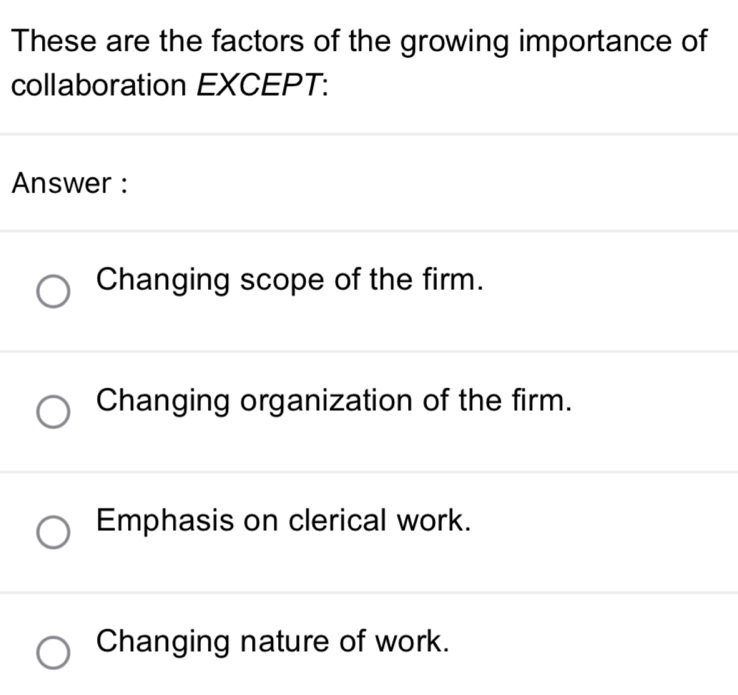Viewport: 738px width, 695px height.
Task: Select the radio button for Changing scope of the firm
Action: [x=54, y=292]
